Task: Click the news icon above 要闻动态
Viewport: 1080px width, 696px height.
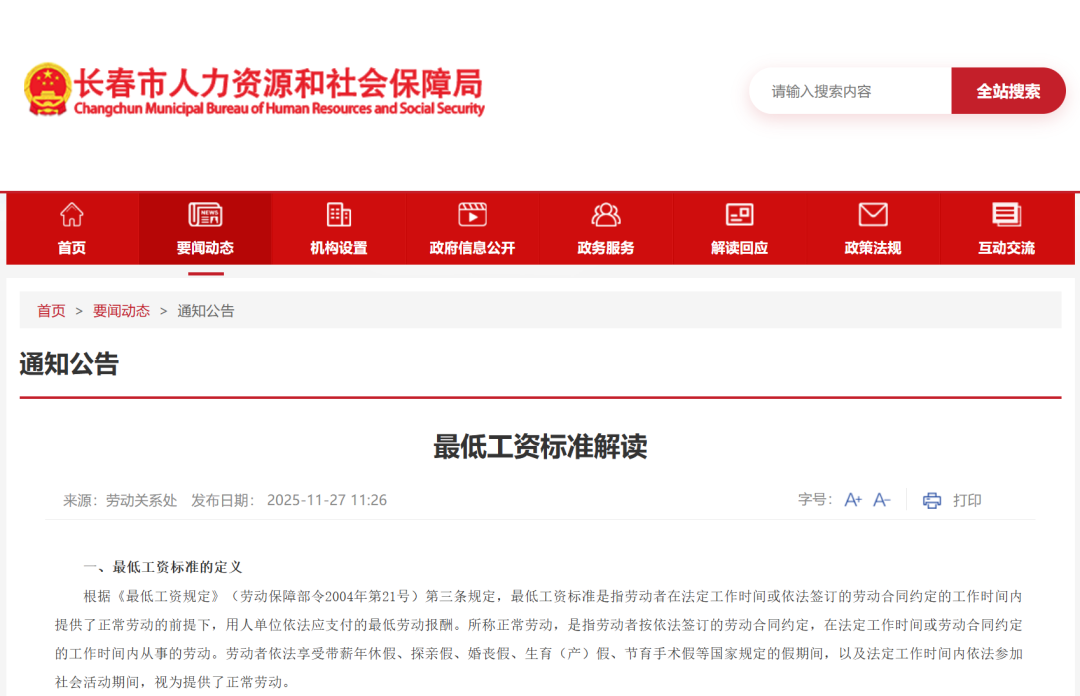Action: pos(205,215)
